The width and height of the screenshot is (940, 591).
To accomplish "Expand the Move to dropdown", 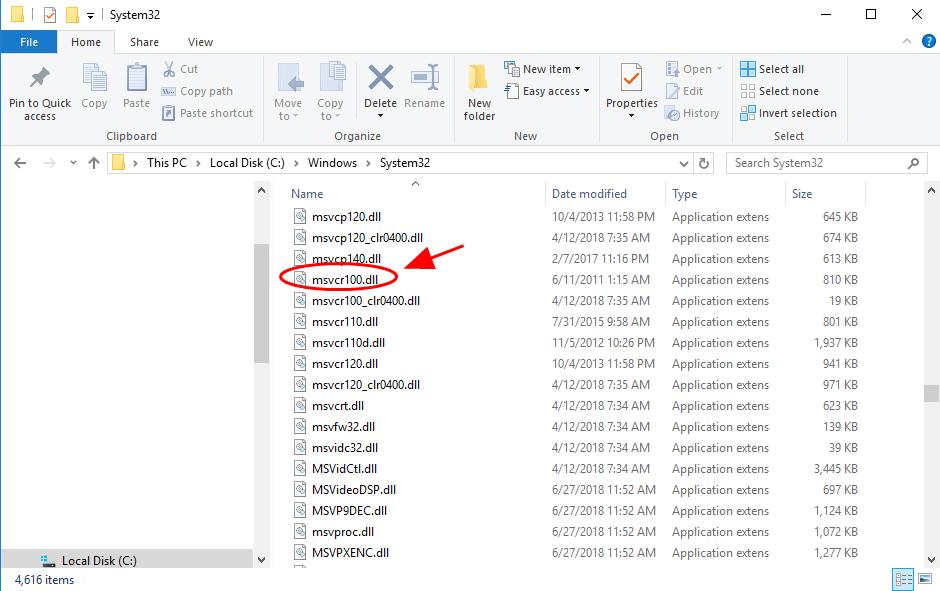I will coord(288,116).
